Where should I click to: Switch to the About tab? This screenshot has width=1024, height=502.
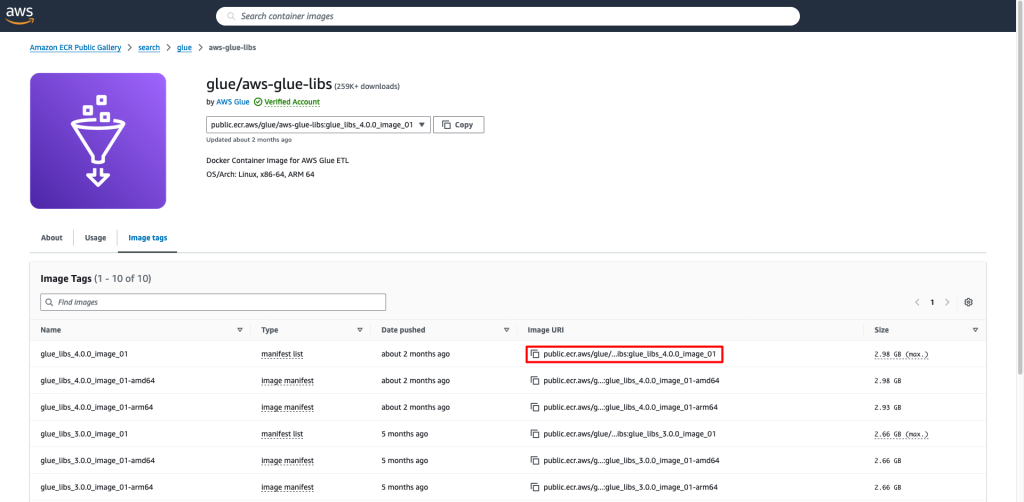(x=52, y=238)
